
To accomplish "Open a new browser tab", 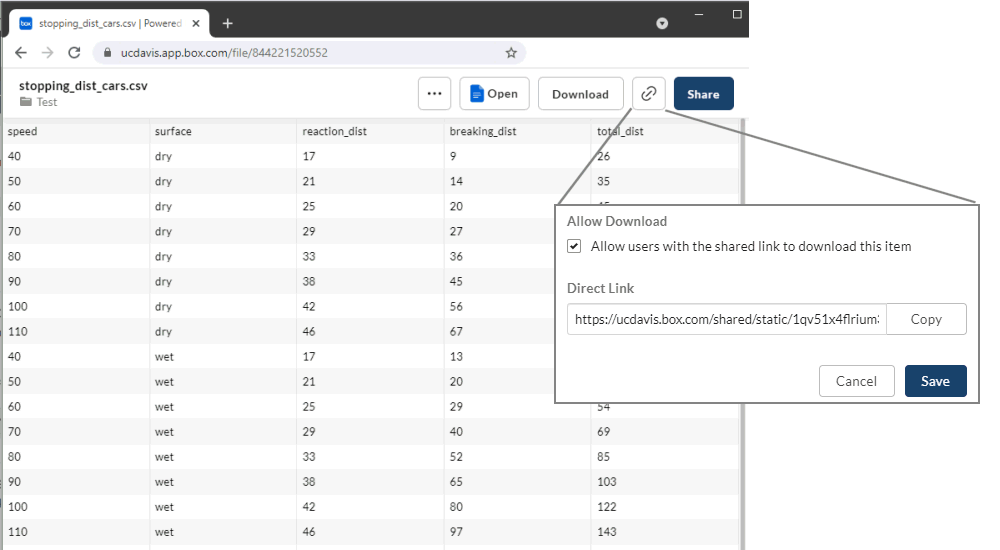I will coord(228,23).
